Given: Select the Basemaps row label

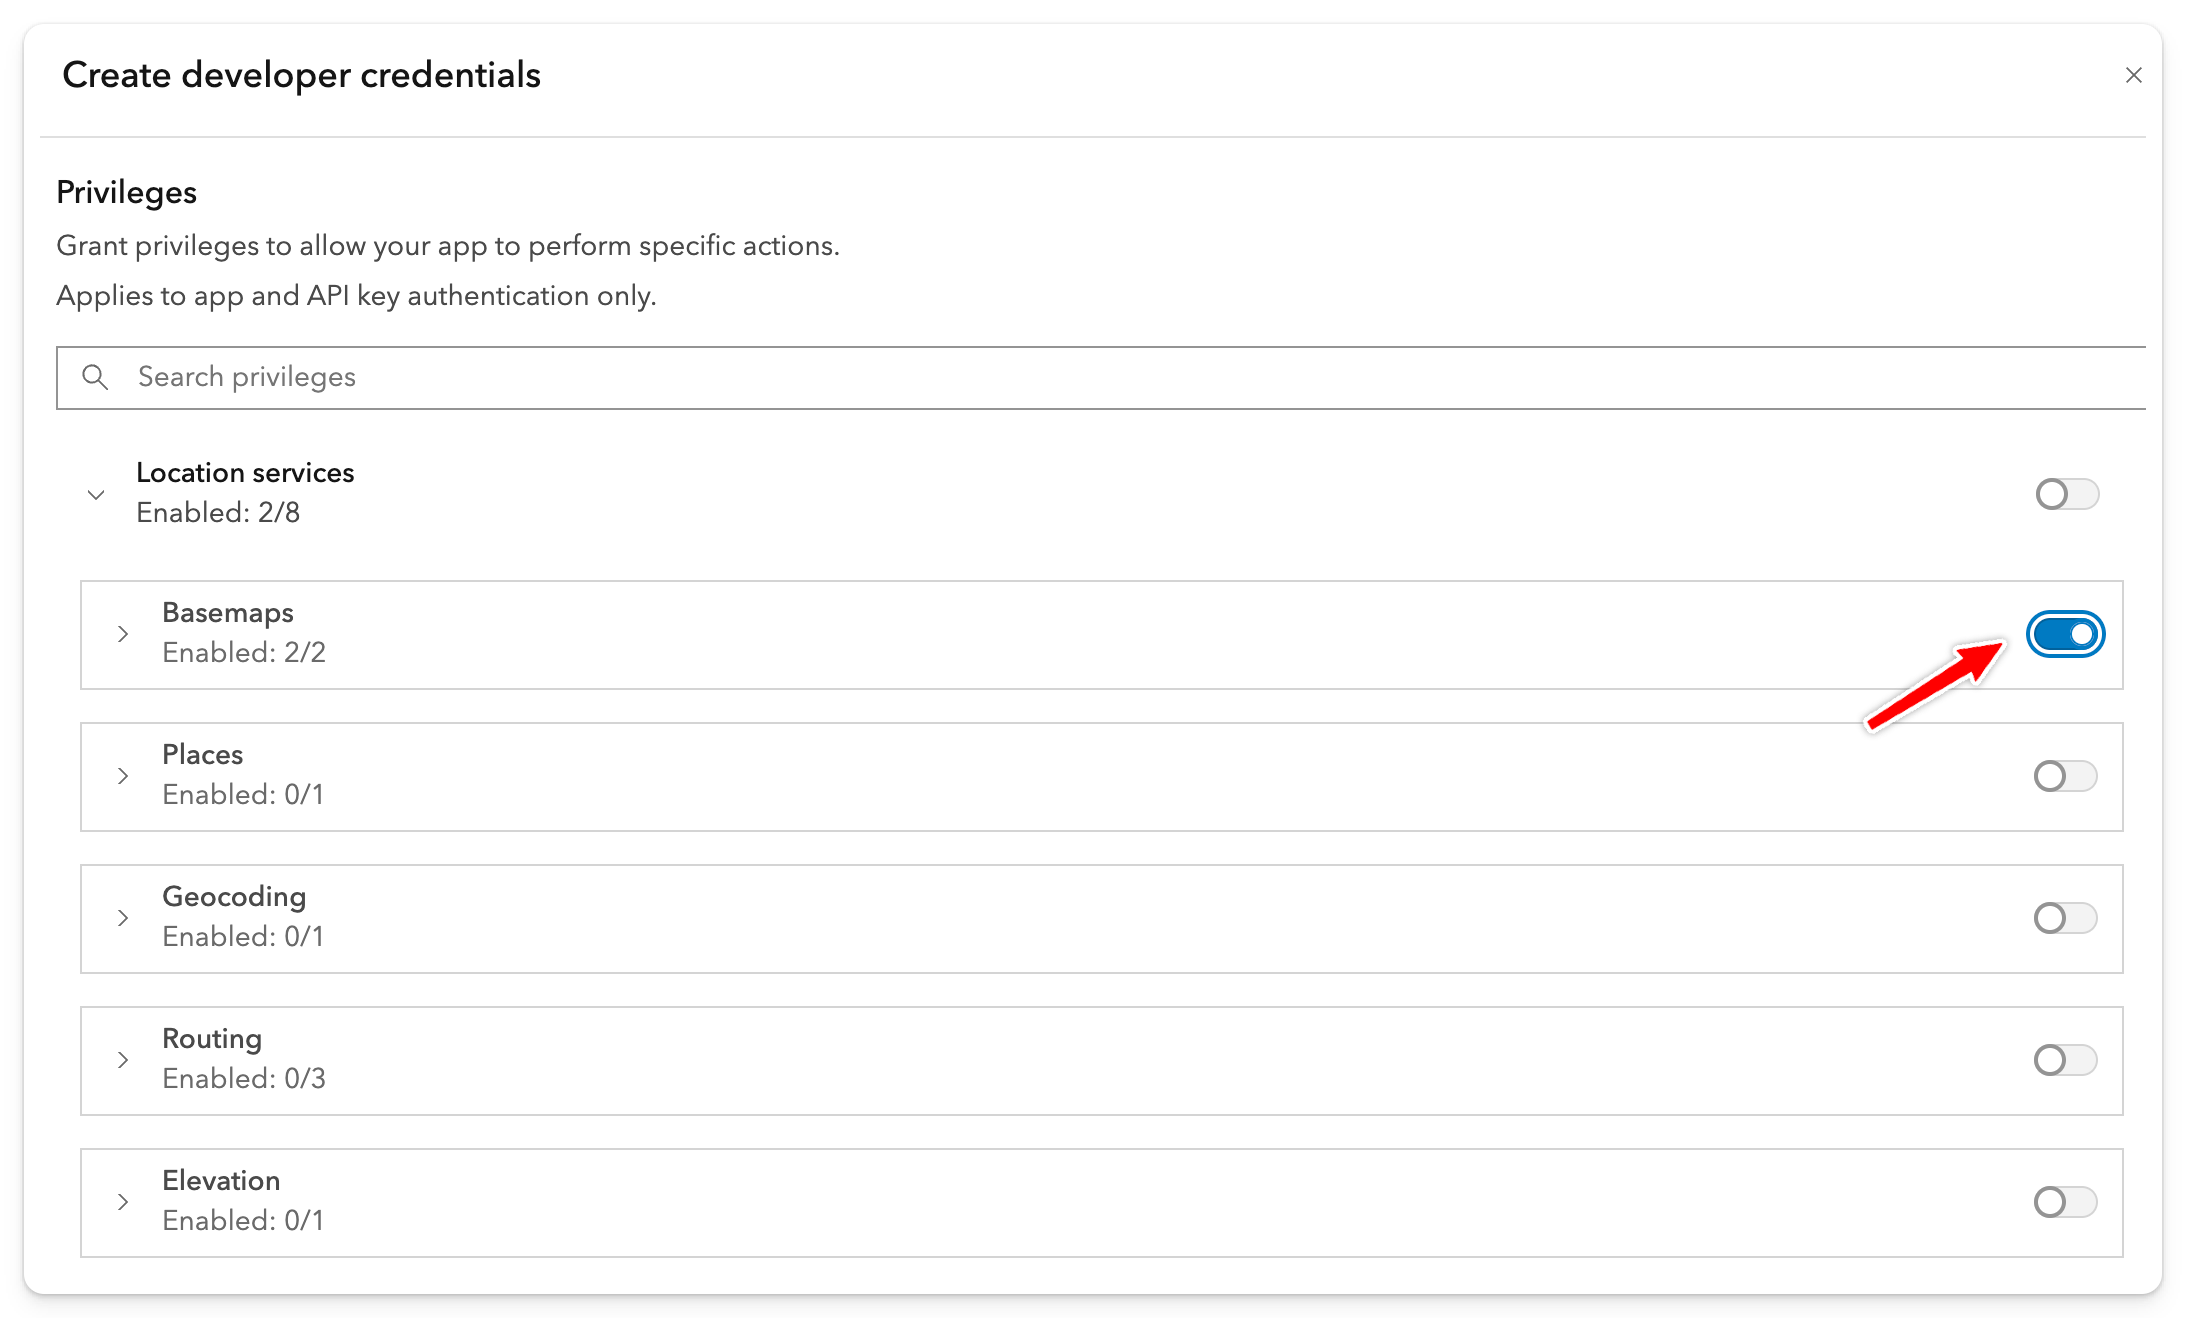Looking at the screenshot, I should coord(228,613).
